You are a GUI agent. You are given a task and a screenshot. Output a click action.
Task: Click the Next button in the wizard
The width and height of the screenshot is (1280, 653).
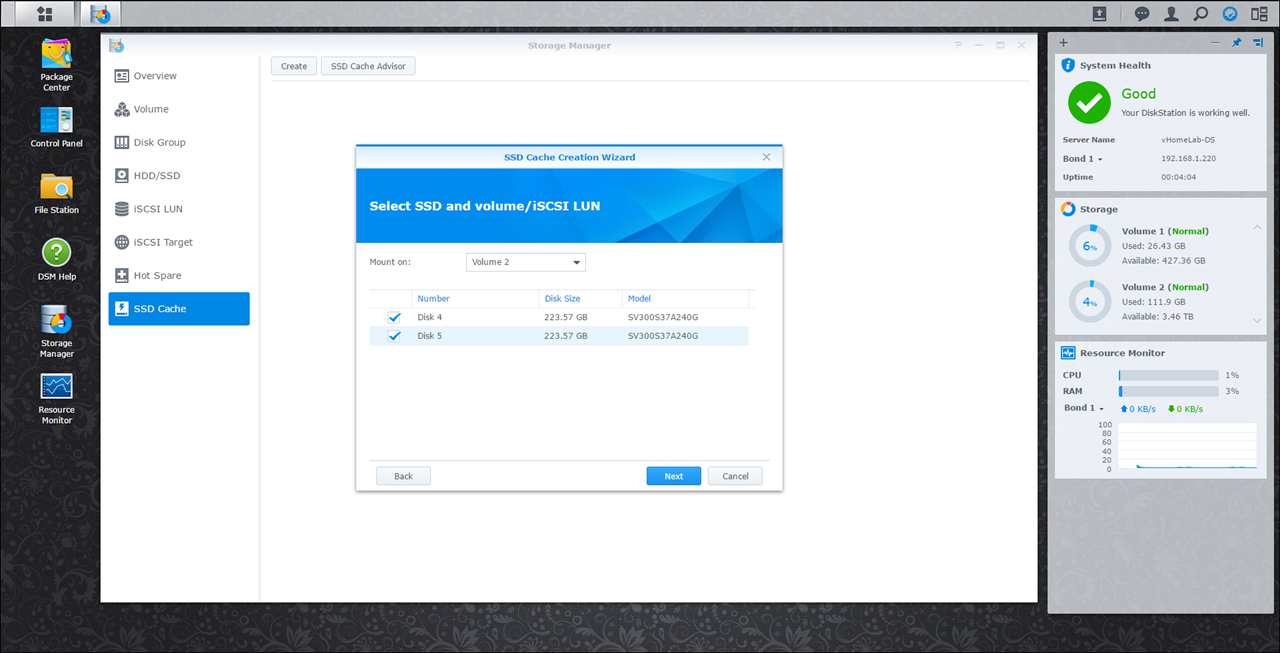point(673,476)
